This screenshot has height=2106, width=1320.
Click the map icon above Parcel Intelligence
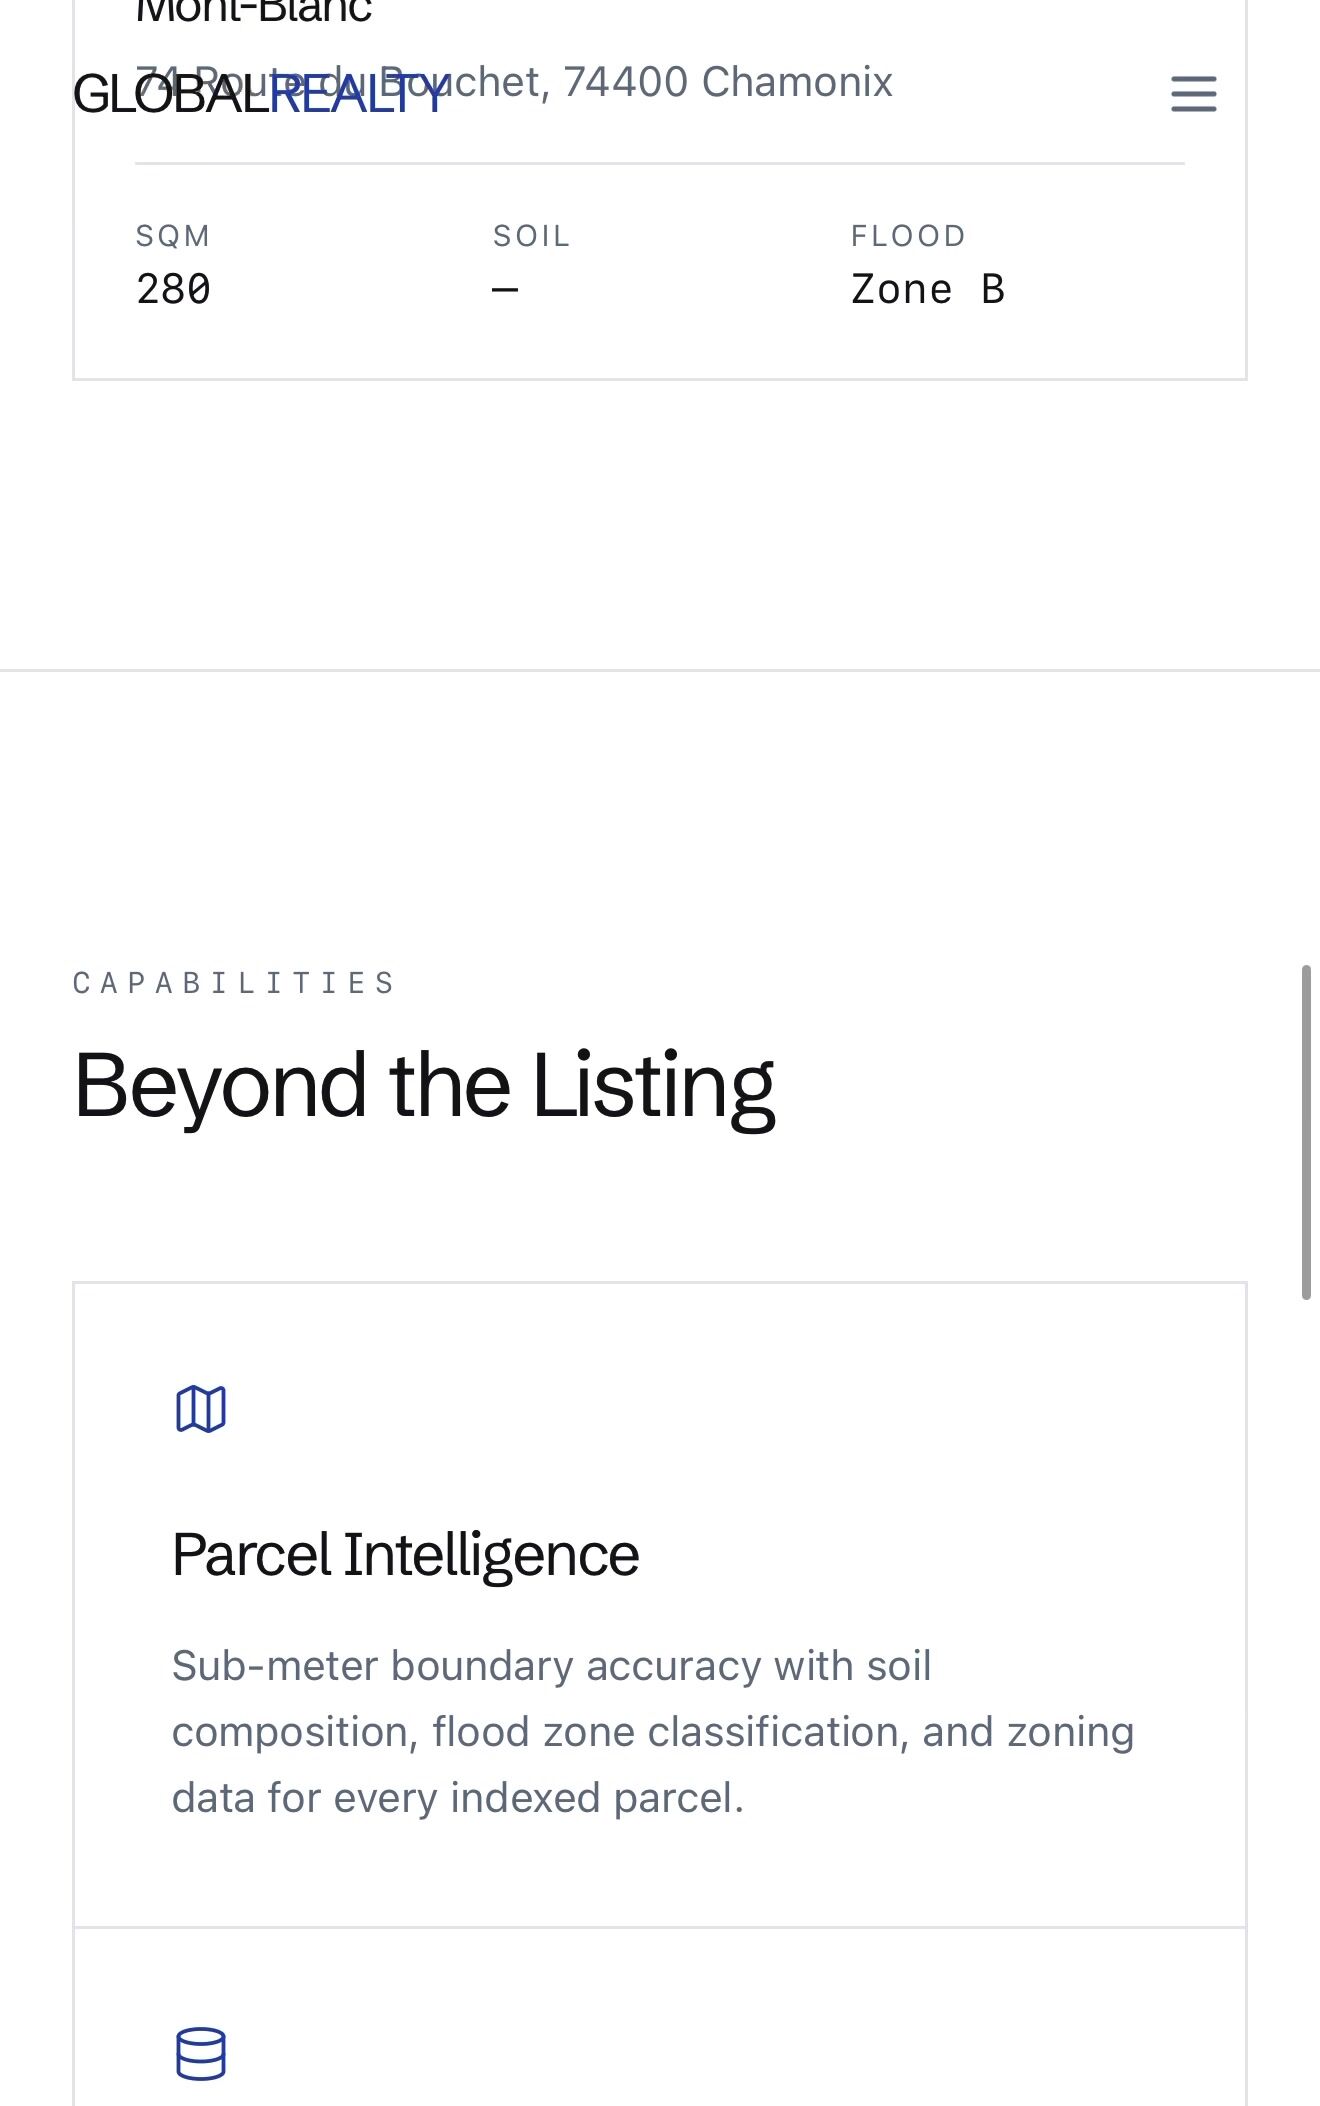201,1409
